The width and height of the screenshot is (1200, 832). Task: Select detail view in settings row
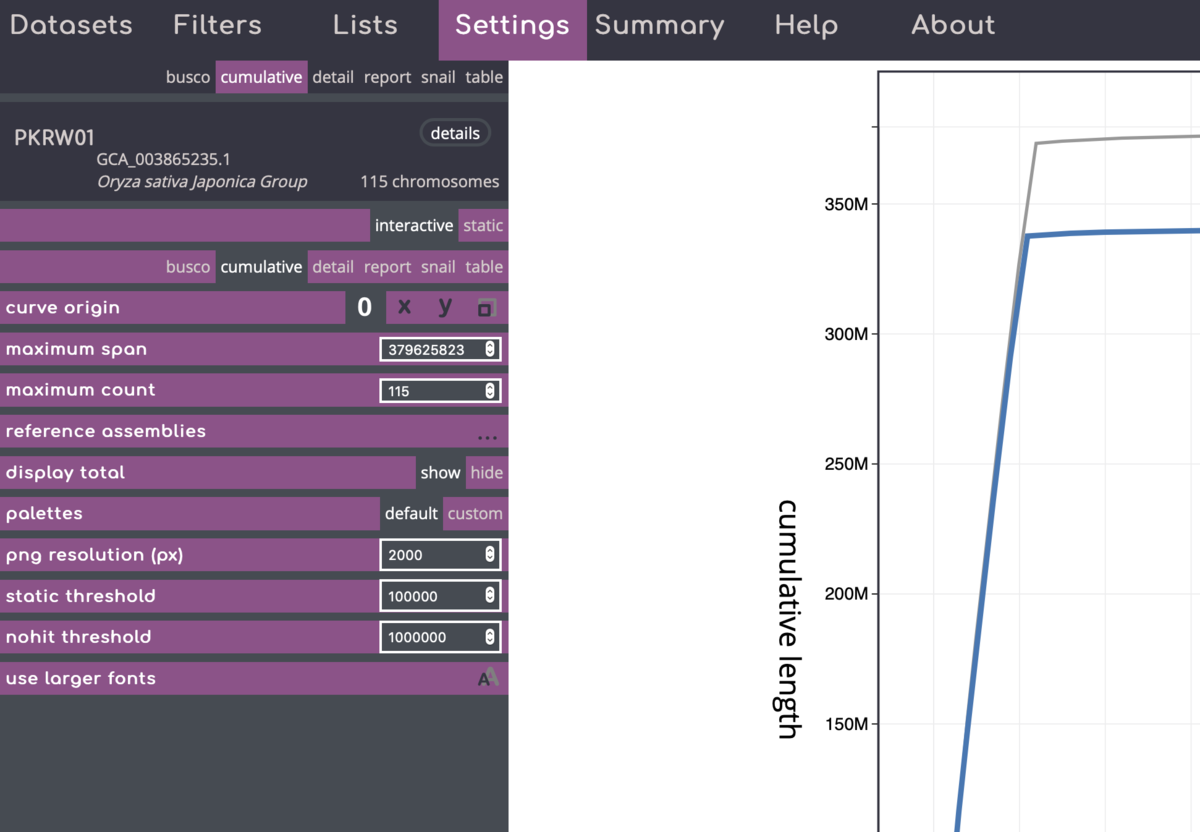coord(333,267)
